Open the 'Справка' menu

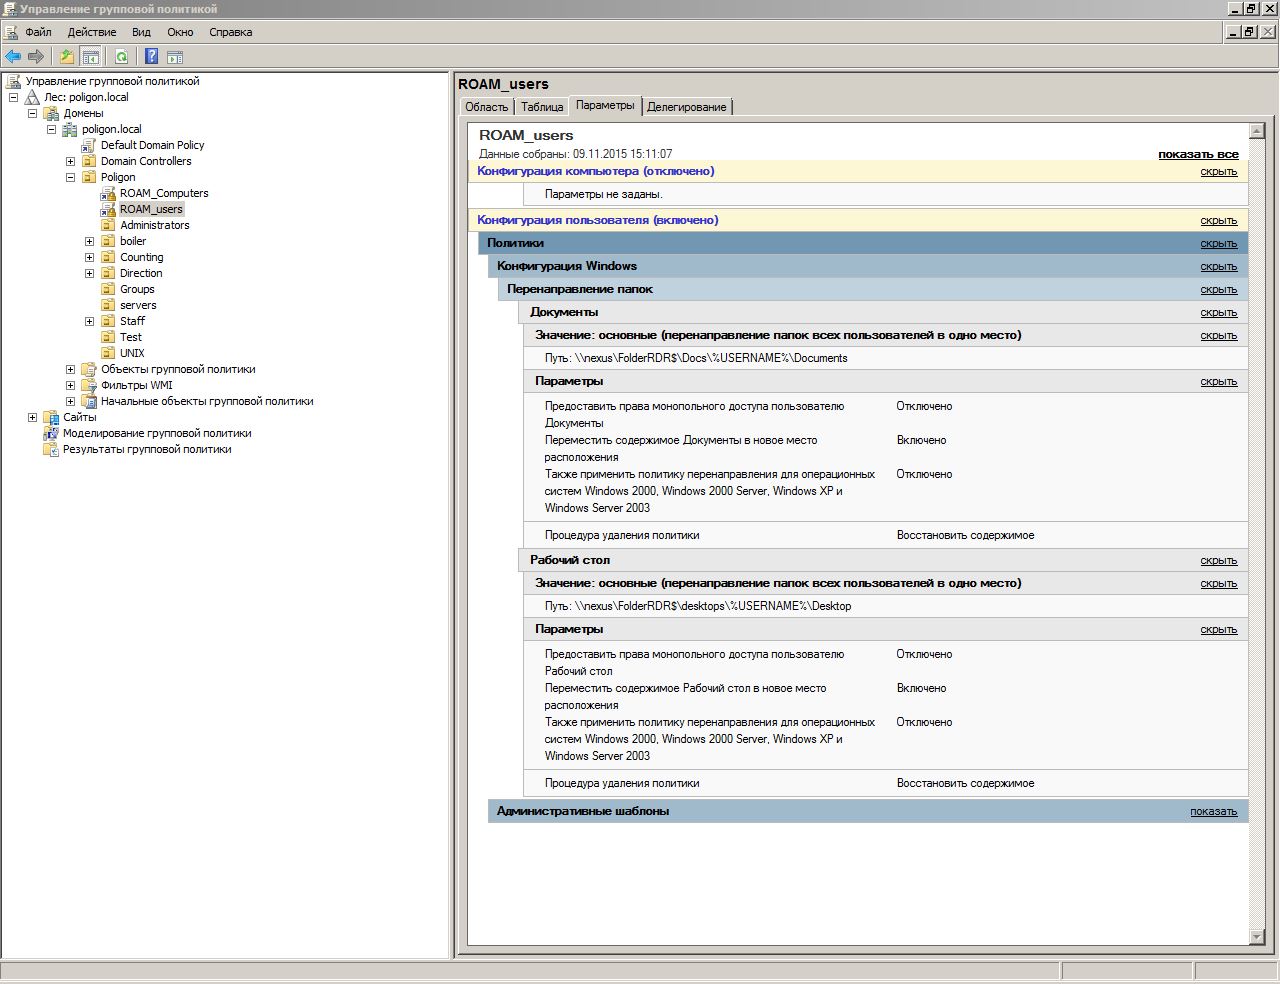[x=231, y=32]
